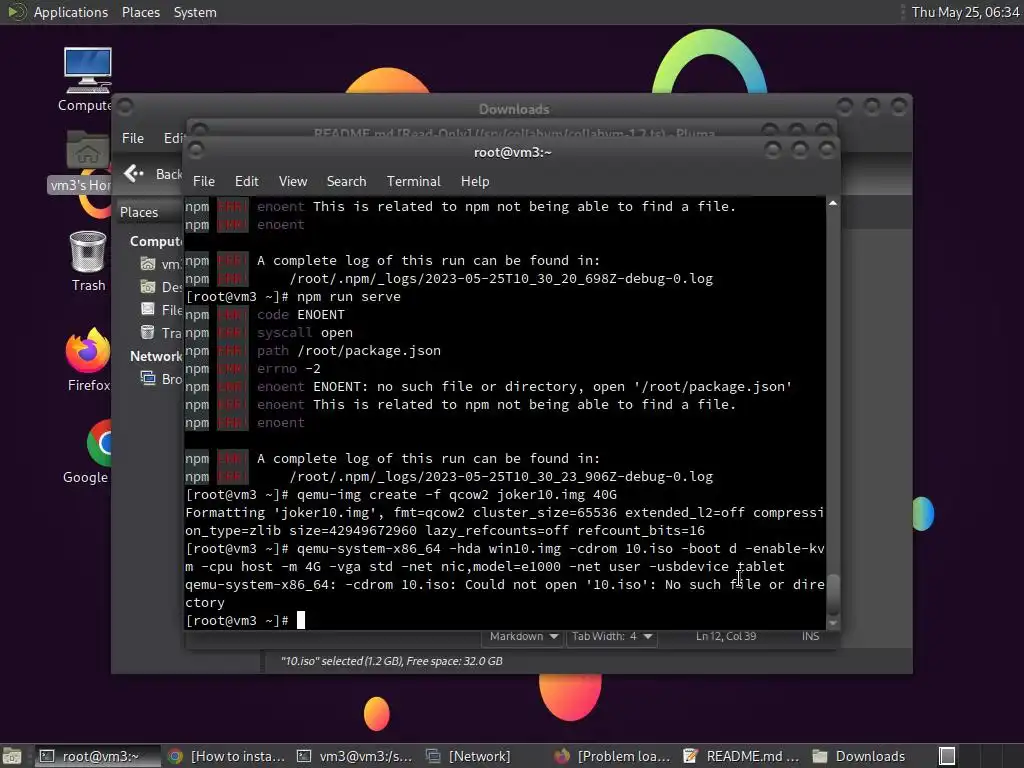
Task: Open the terminal File menu
Action: point(203,181)
